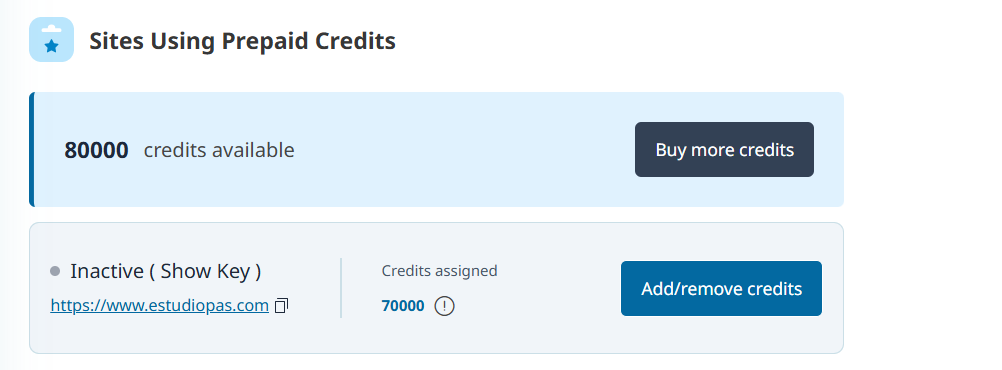1002x370 pixels.
Task: Click the 80000 available credits number
Action: coord(96,150)
